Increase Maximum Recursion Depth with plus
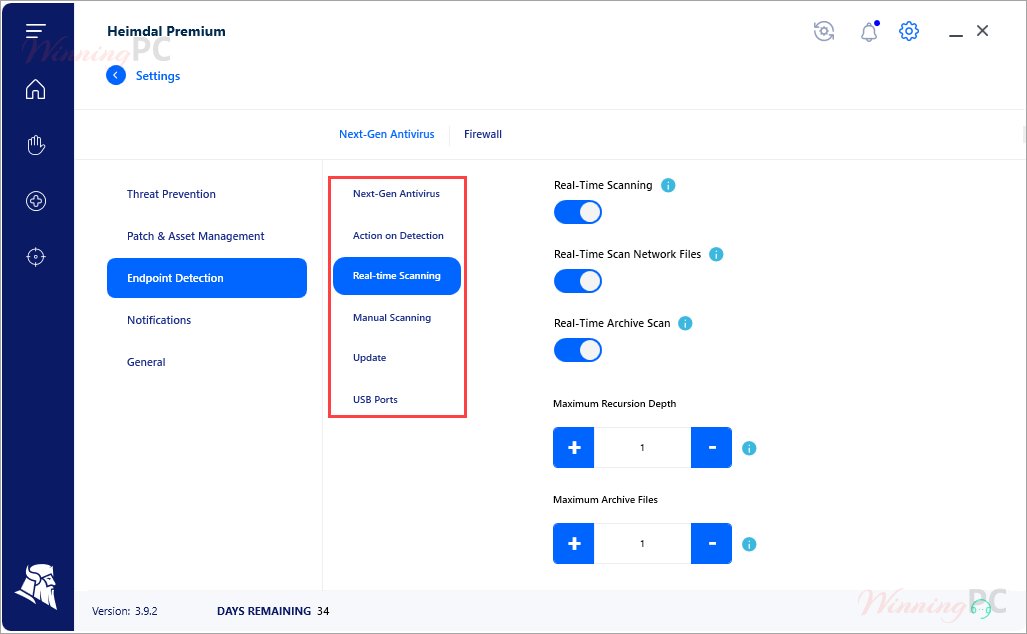 (x=574, y=447)
